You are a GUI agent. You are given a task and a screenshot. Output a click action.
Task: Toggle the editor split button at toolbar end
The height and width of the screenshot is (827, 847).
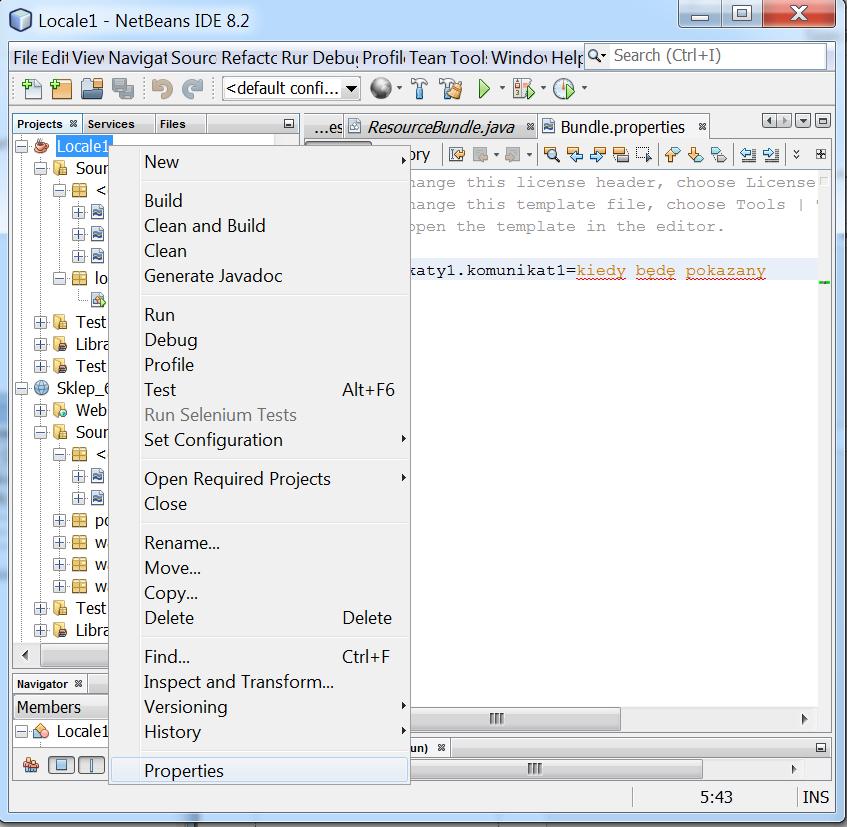[821, 154]
